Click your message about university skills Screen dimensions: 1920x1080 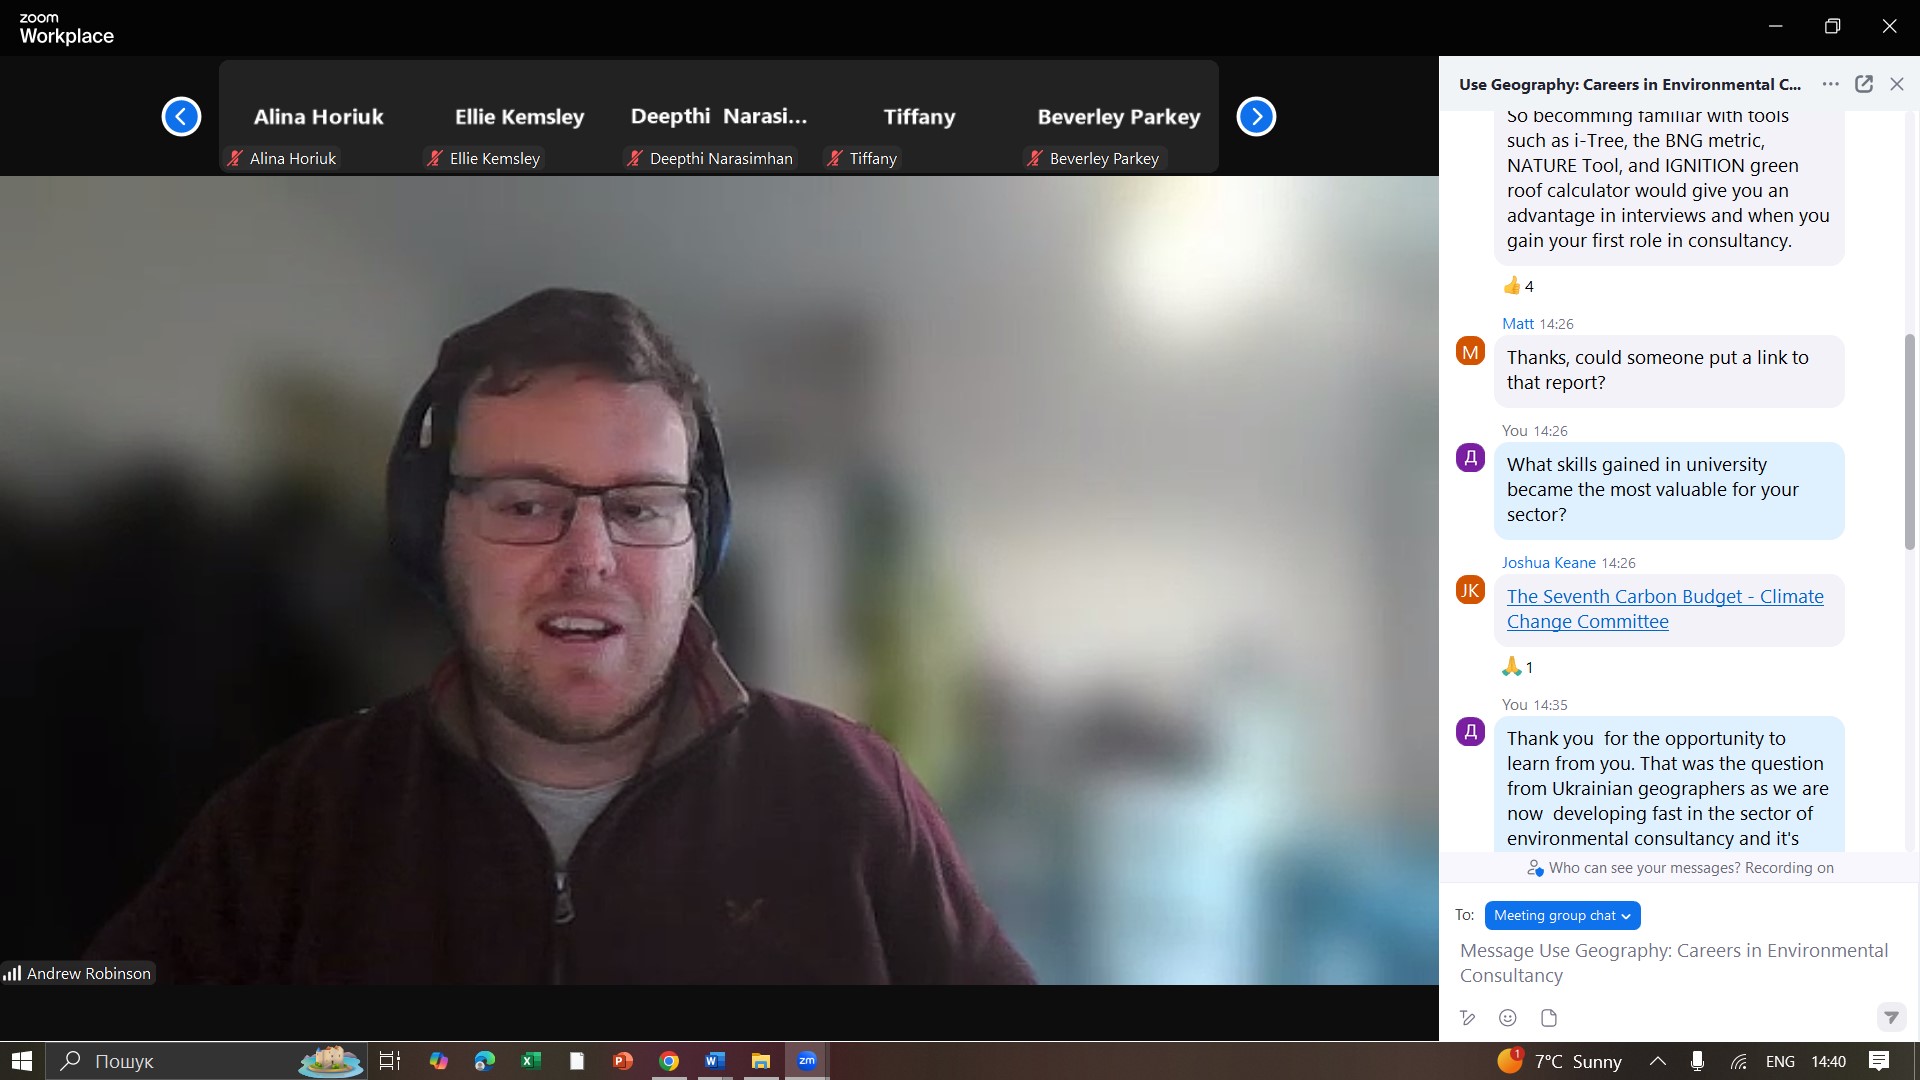1669,490
